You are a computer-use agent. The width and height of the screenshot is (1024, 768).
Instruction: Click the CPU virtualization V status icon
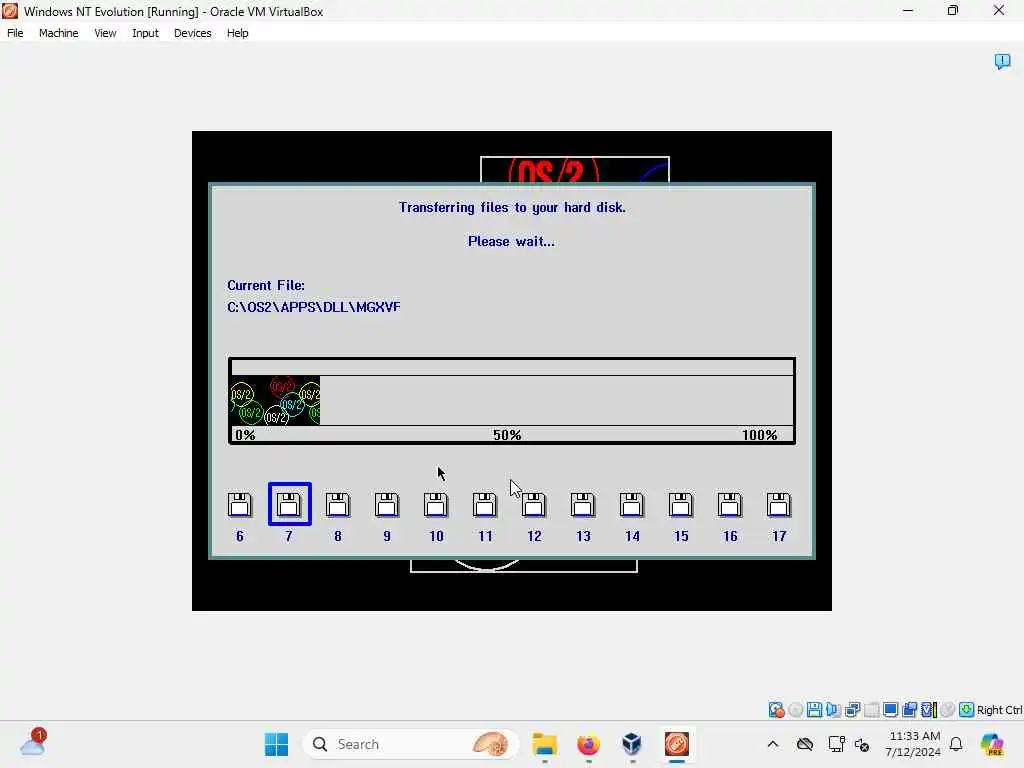click(929, 710)
